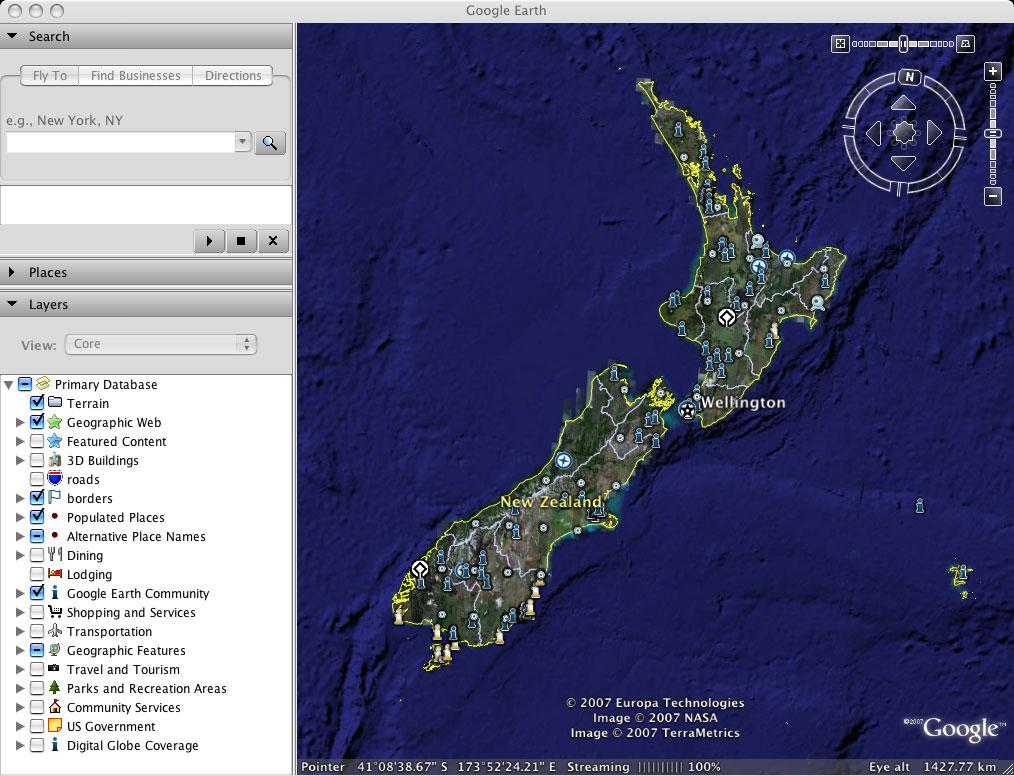Click the Search panel header
Screen dimensions: 1014x776
146,36
